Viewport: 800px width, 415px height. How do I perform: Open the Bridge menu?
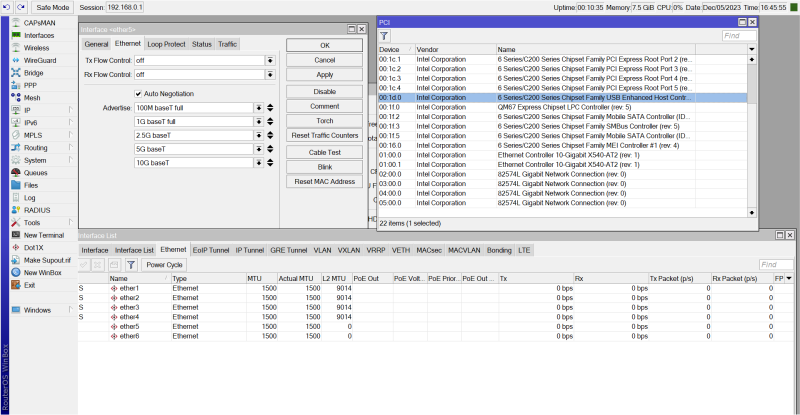click(33, 73)
